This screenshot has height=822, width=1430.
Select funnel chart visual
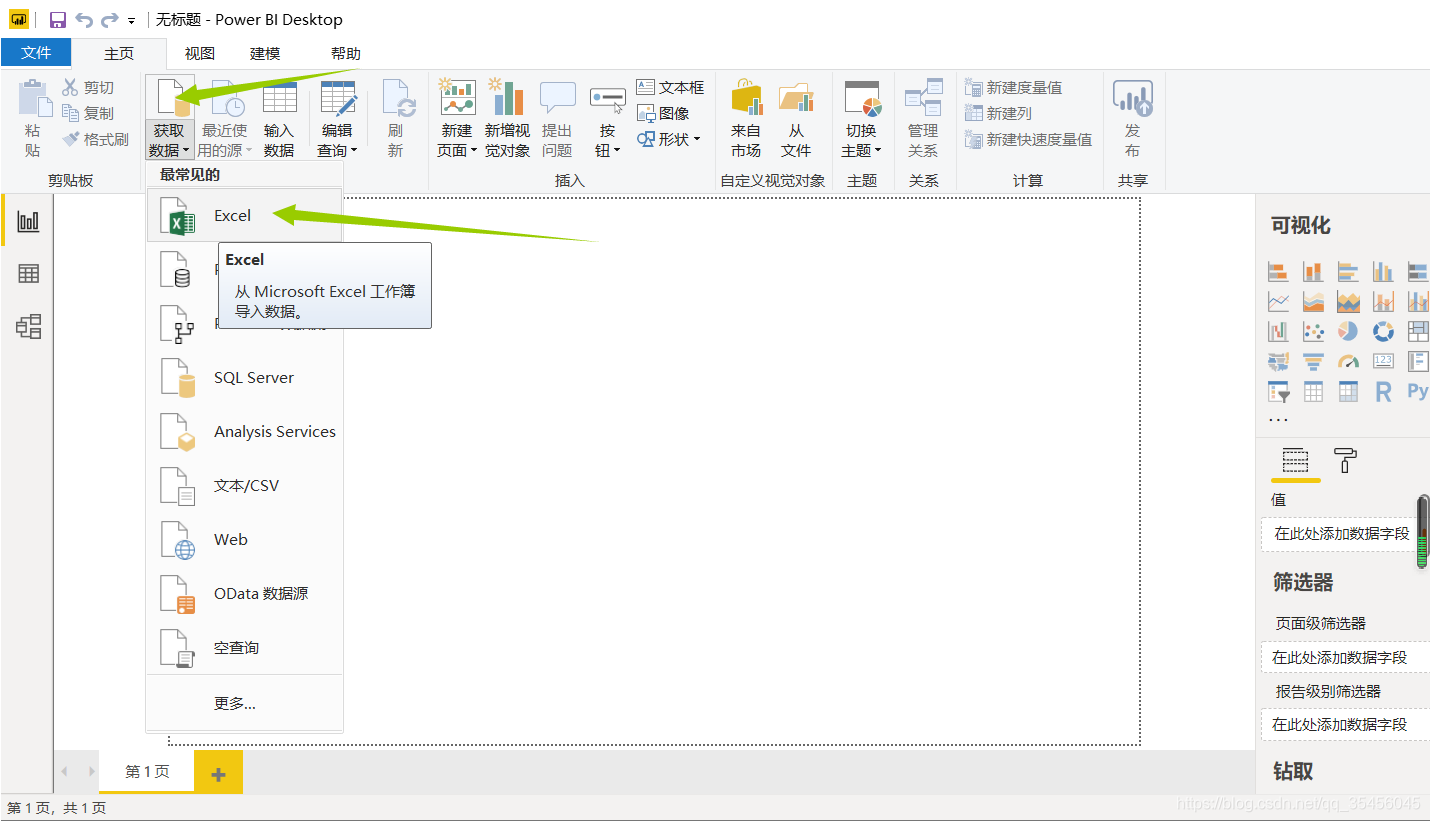[x=1313, y=361]
